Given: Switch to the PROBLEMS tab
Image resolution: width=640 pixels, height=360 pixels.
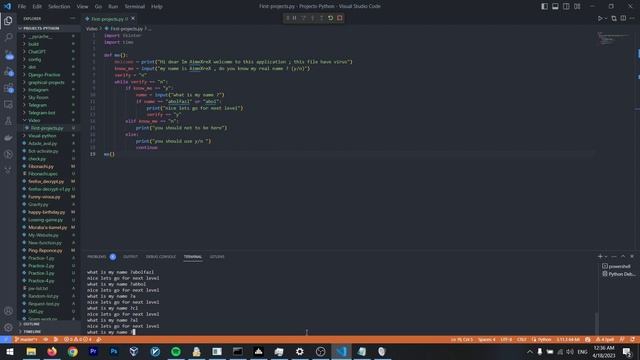Looking at the screenshot, I should pos(97,257).
